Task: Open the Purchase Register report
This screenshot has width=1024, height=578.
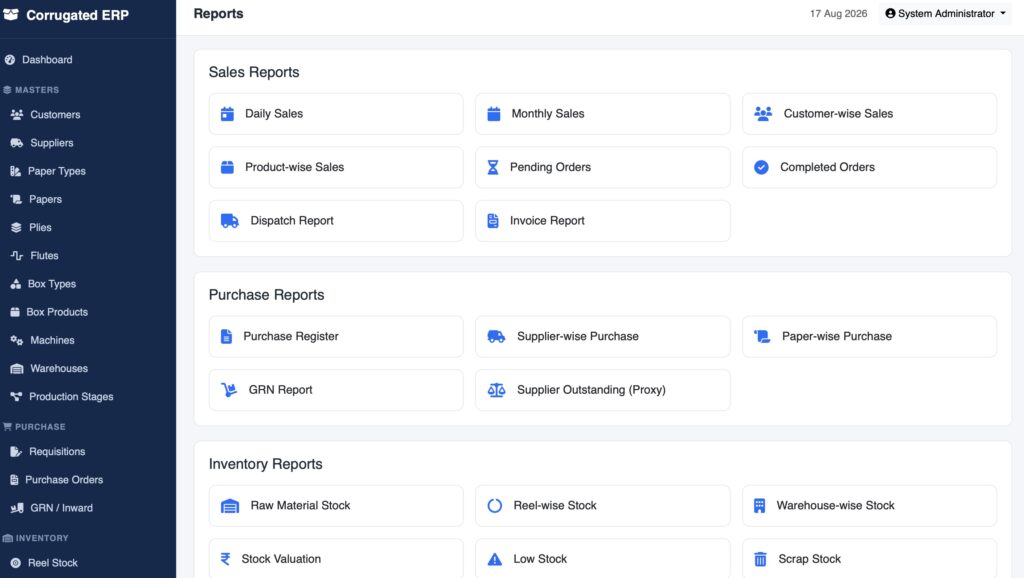Action: pos(336,336)
